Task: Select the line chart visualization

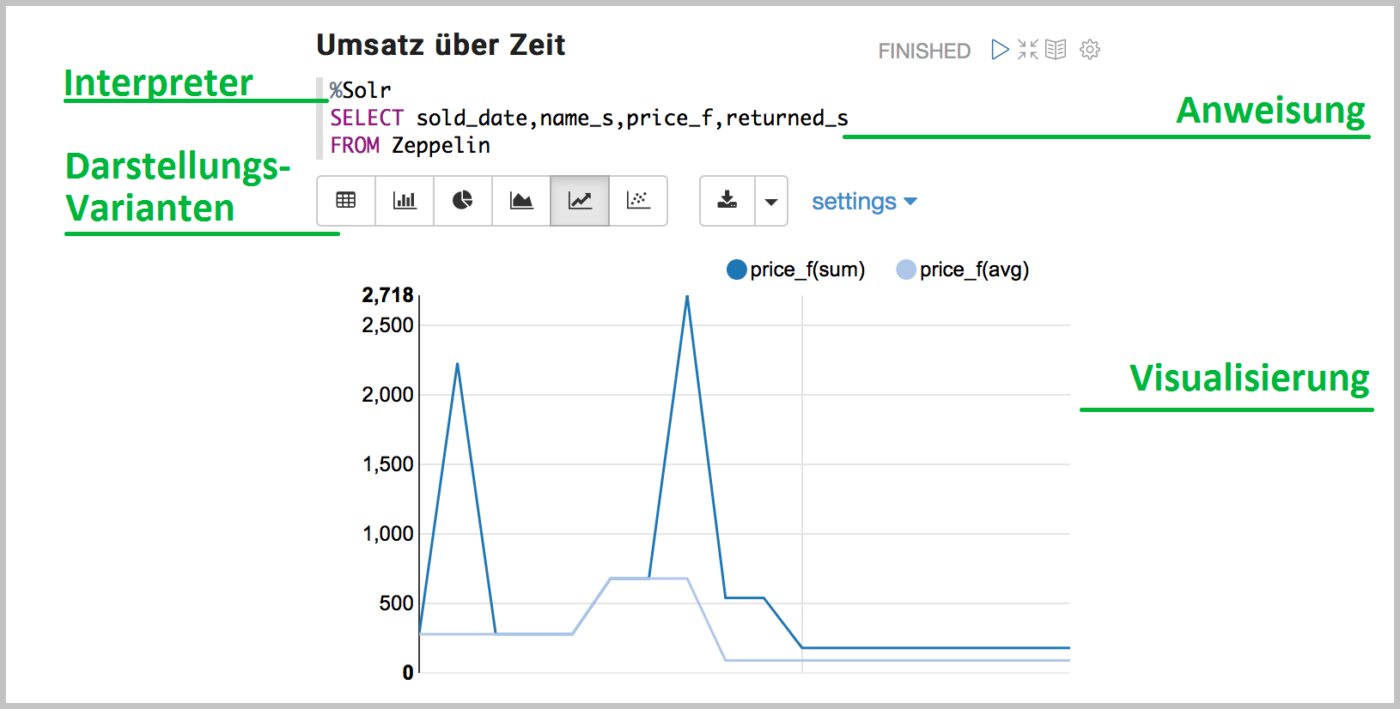Action: [x=580, y=201]
